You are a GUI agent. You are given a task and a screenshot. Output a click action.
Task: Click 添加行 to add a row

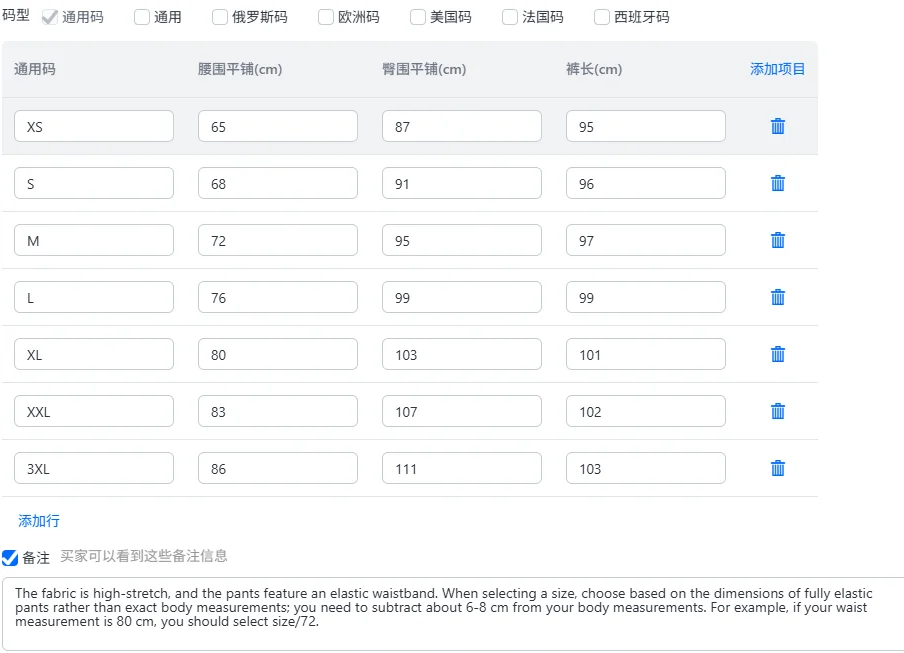tap(39, 521)
